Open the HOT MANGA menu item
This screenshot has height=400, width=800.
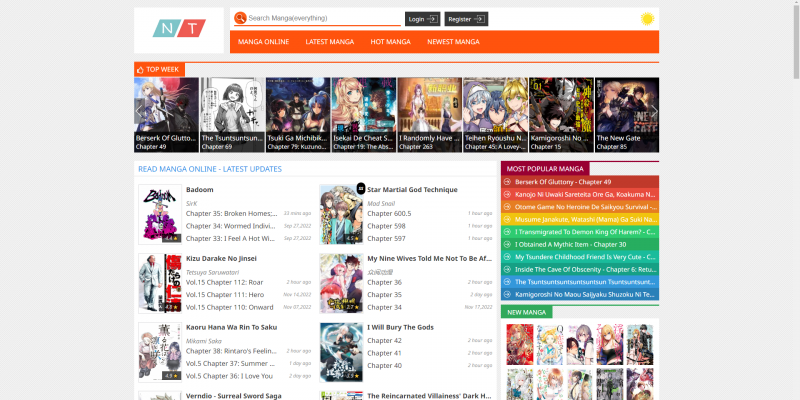point(390,42)
